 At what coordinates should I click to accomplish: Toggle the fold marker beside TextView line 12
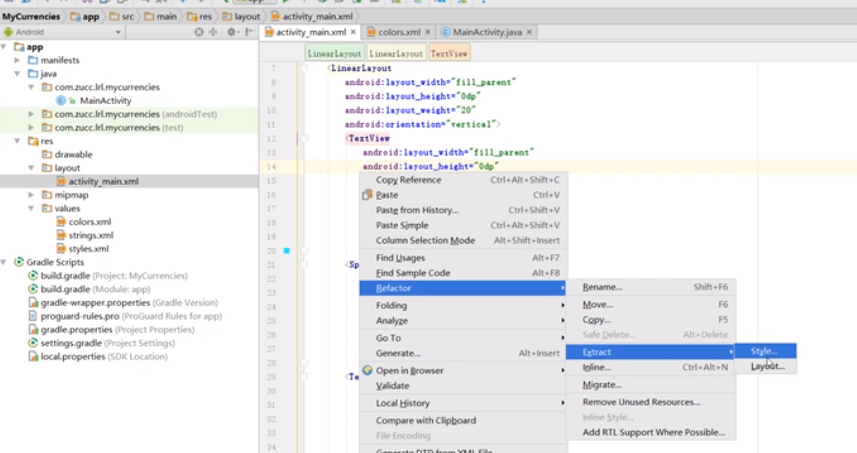click(x=304, y=138)
